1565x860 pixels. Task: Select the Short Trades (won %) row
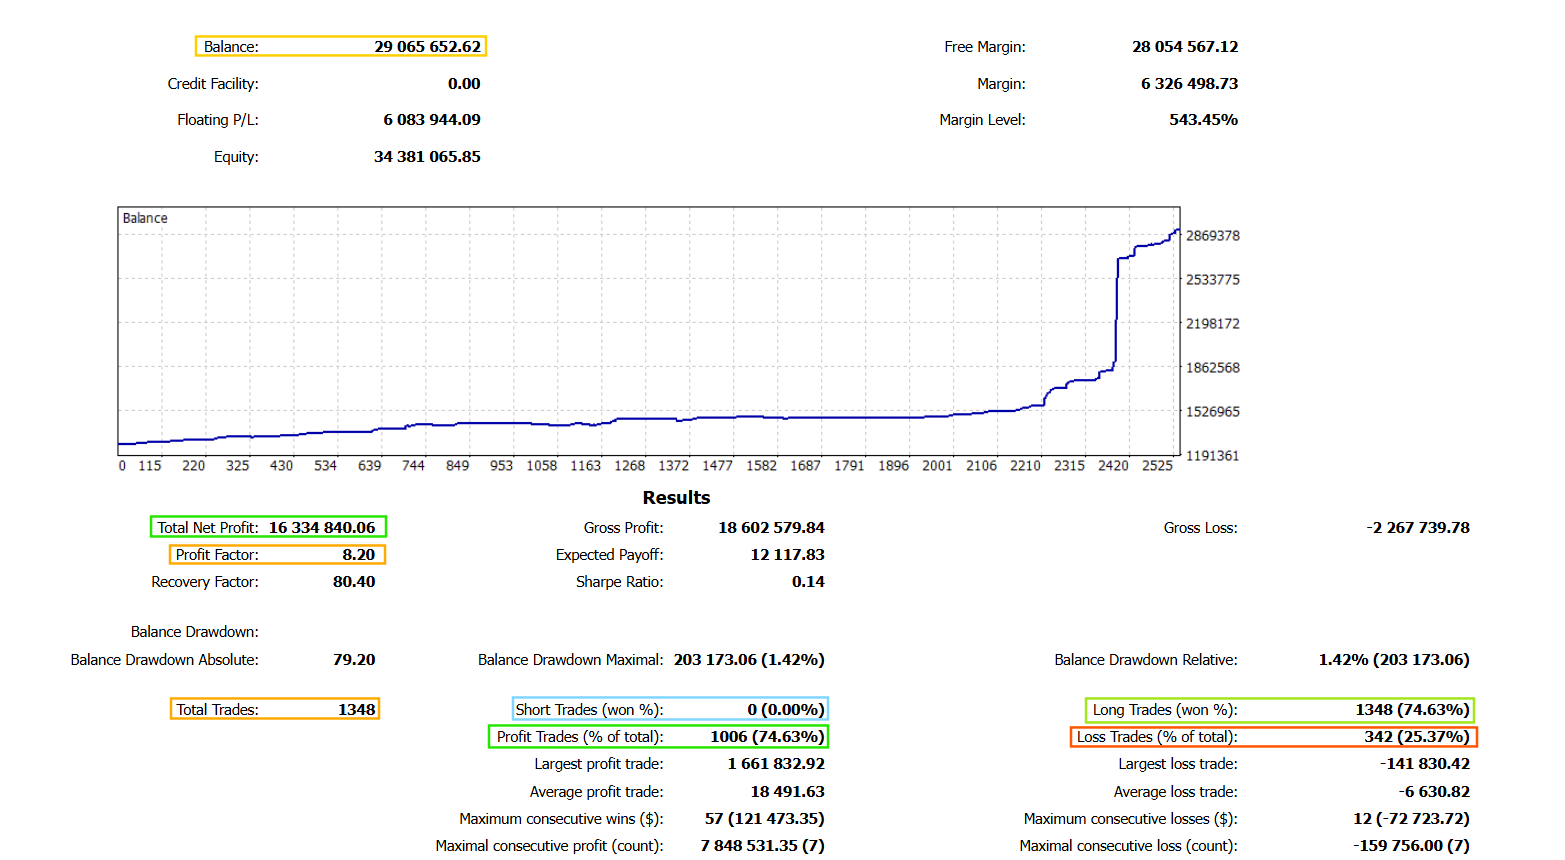(x=670, y=710)
